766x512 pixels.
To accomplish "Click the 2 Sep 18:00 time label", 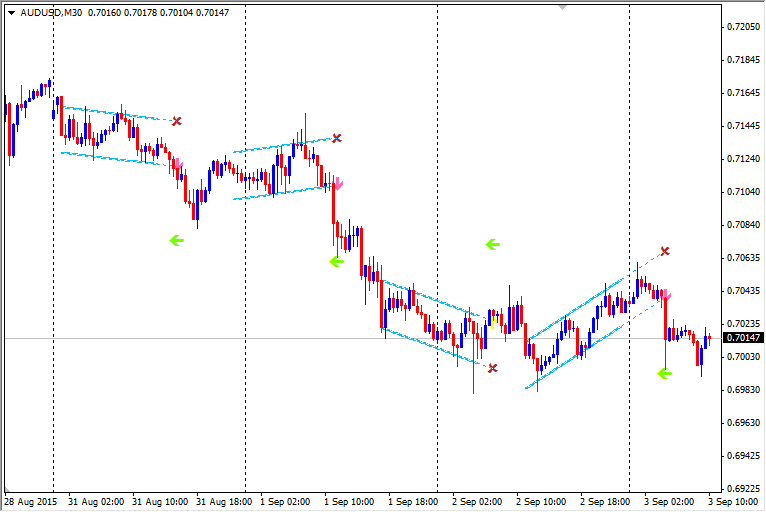I will [605, 502].
